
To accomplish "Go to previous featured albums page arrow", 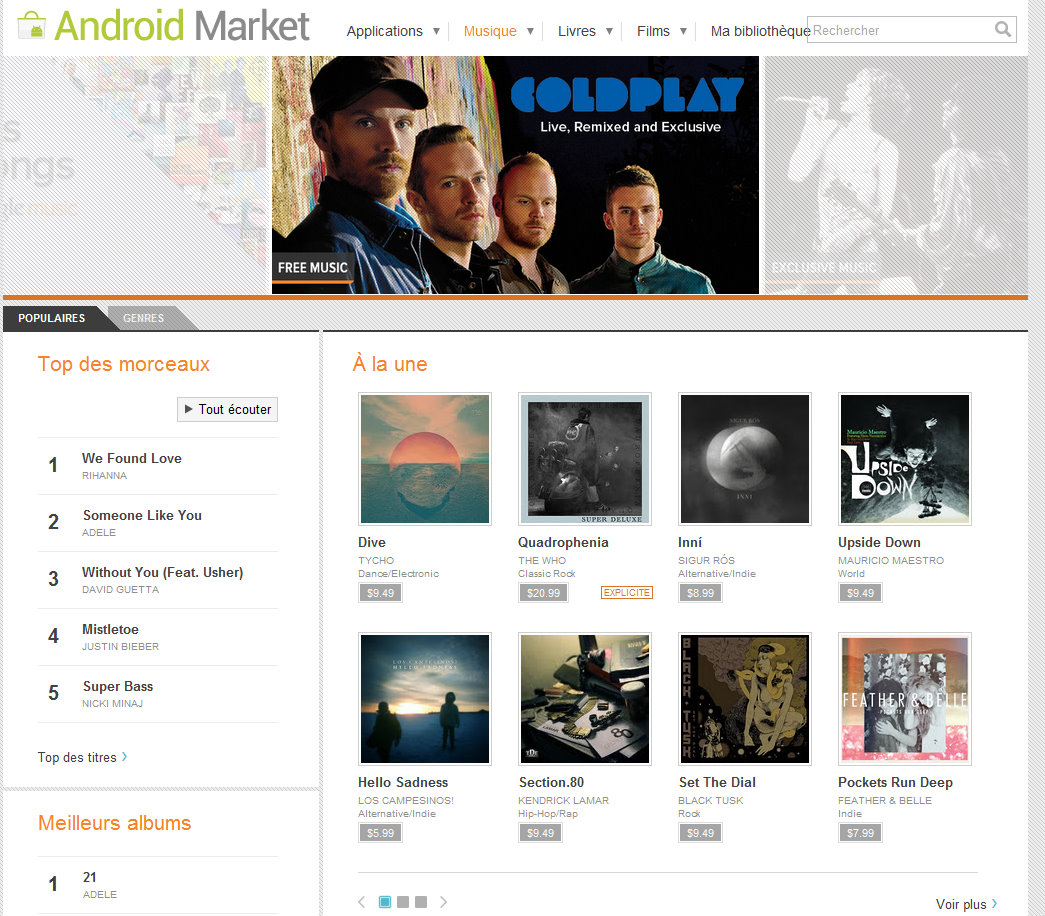I will pyautogui.click(x=362, y=902).
